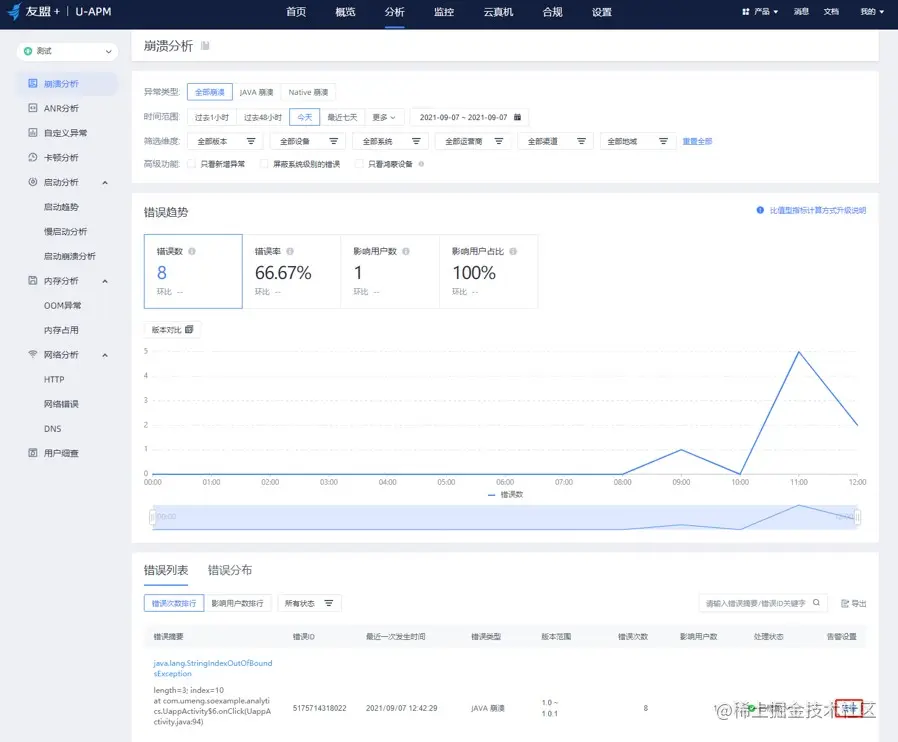Select 全部崩溃 exception type
Viewport: 898px width, 742px height.
tap(210, 92)
